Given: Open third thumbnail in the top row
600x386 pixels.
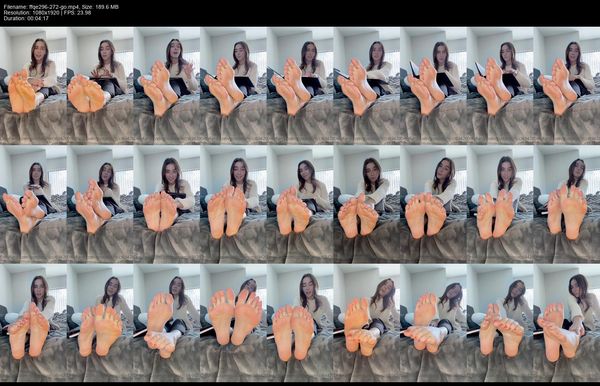Looking at the screenshot, I should [x=166, y=85].
